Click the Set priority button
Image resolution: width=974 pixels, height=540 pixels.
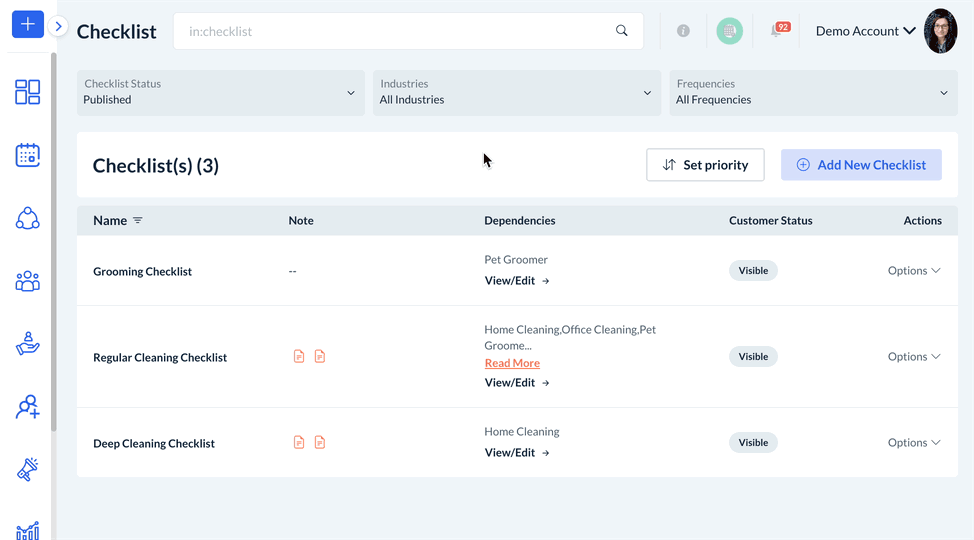click(705, 165)
